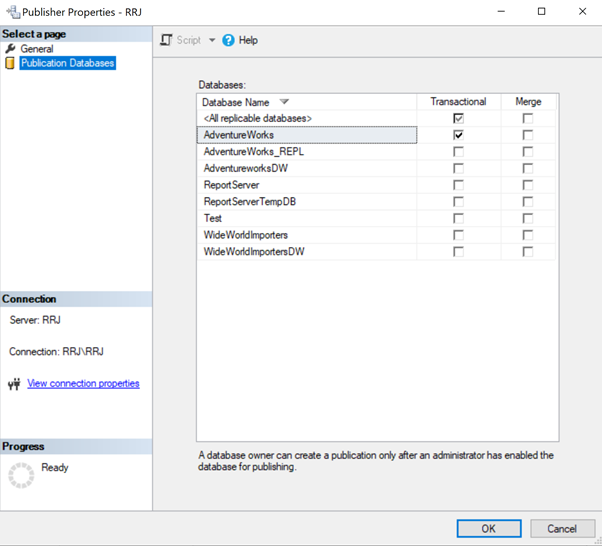Enable Transactional for WideWorldImporters
Image resolution: width=602 pixels, height=546 pixels.
458,235
